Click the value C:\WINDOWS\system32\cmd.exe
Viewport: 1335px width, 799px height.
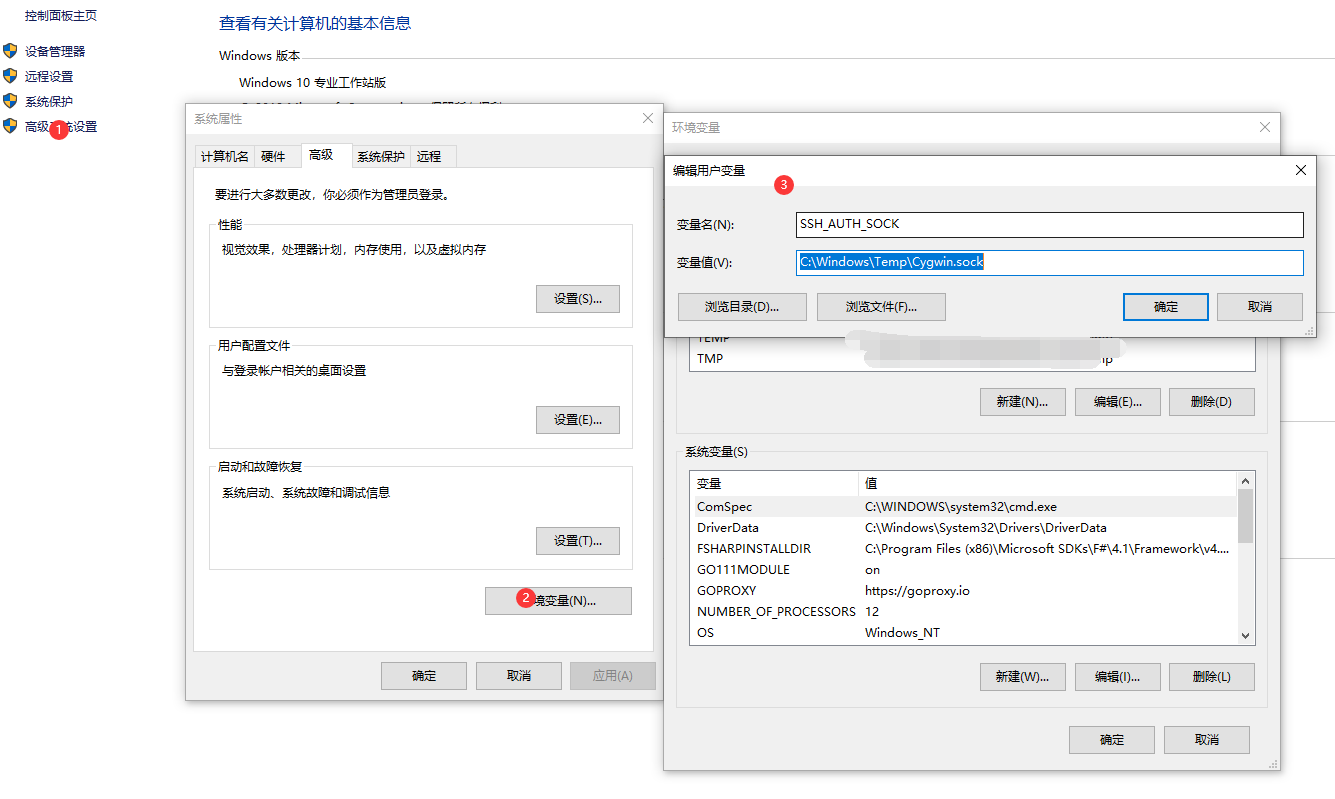960,506
